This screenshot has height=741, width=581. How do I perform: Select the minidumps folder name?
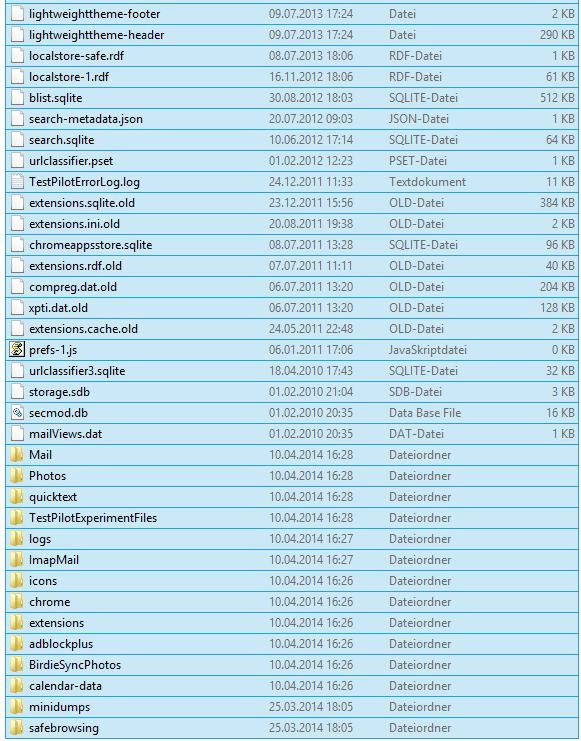pos(60,707)
